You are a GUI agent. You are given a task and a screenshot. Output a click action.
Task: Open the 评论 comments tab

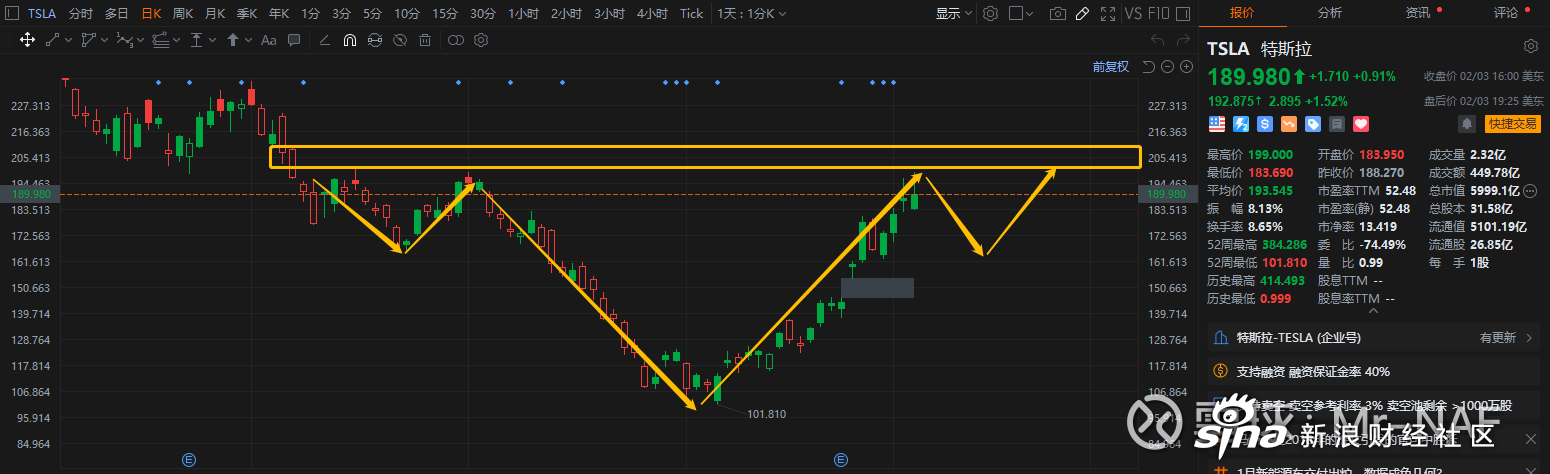[1505, 13]
